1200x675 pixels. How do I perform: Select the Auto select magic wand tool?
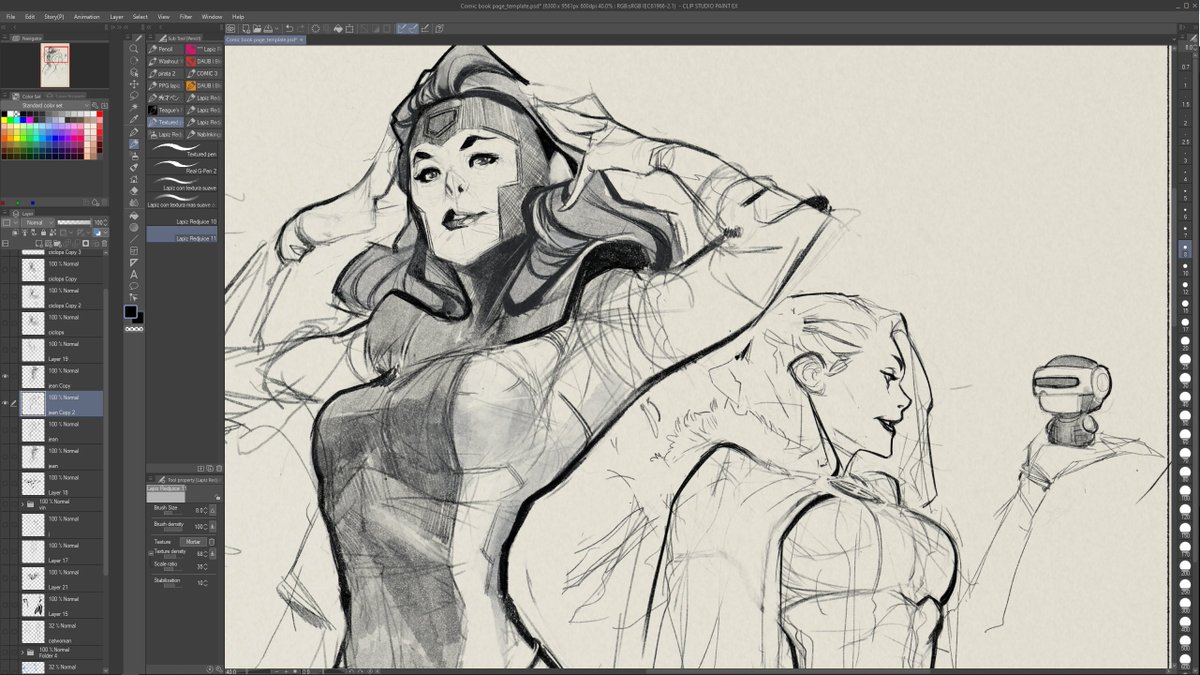tap(134, 106)
